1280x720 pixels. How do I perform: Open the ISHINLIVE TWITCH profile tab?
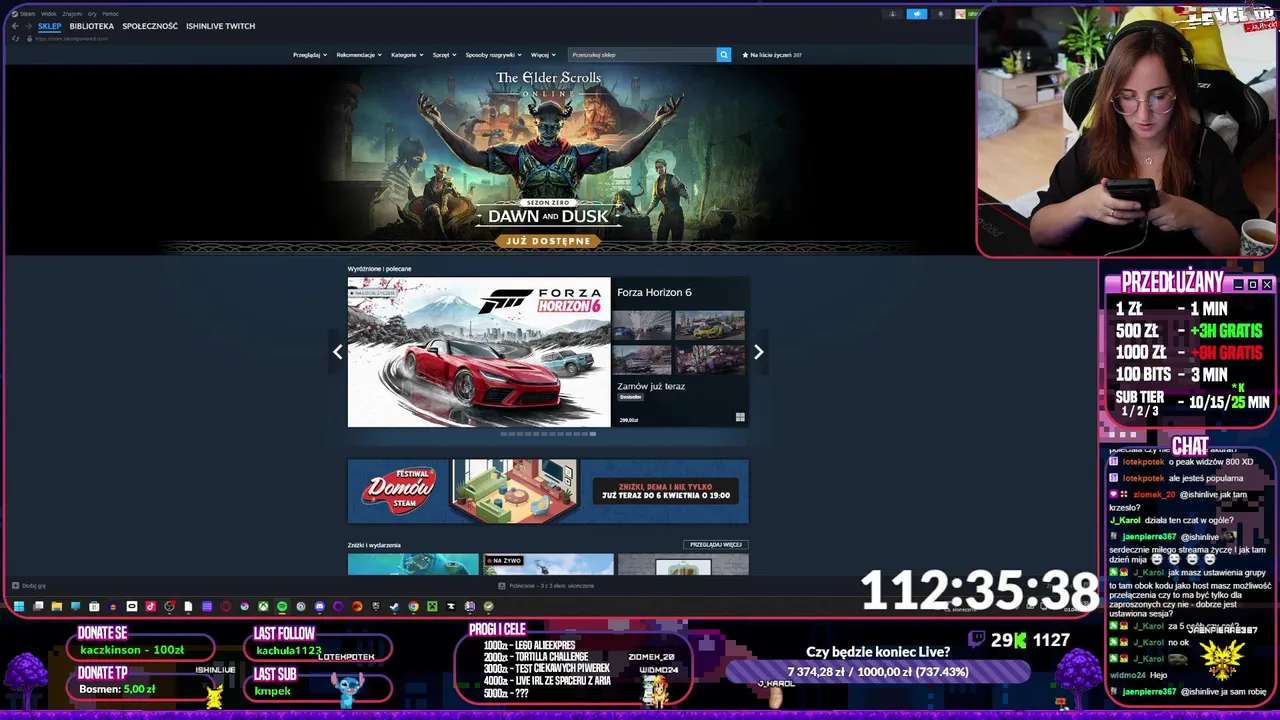(x=220, y=26)
